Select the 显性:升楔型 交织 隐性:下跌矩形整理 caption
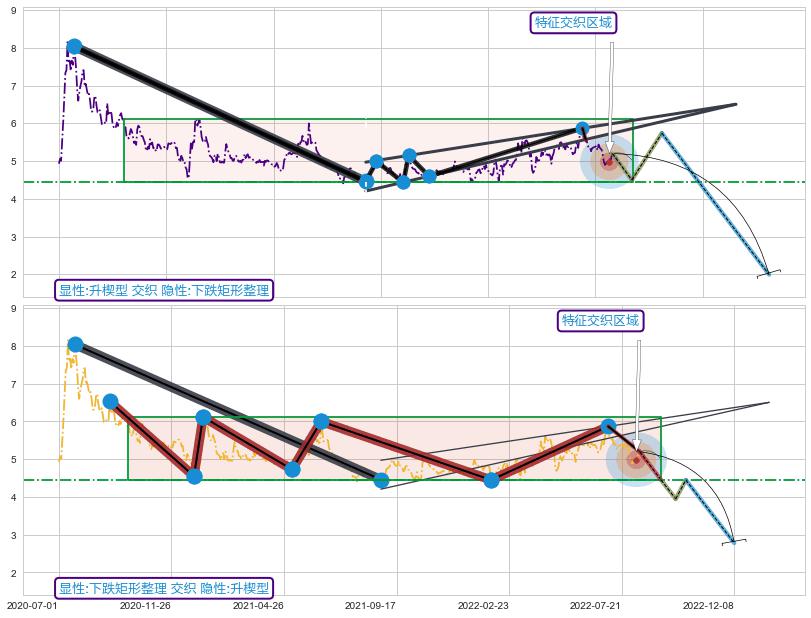Image resolution: width=811 pixels, height=618 pixels. coord(163,290)
